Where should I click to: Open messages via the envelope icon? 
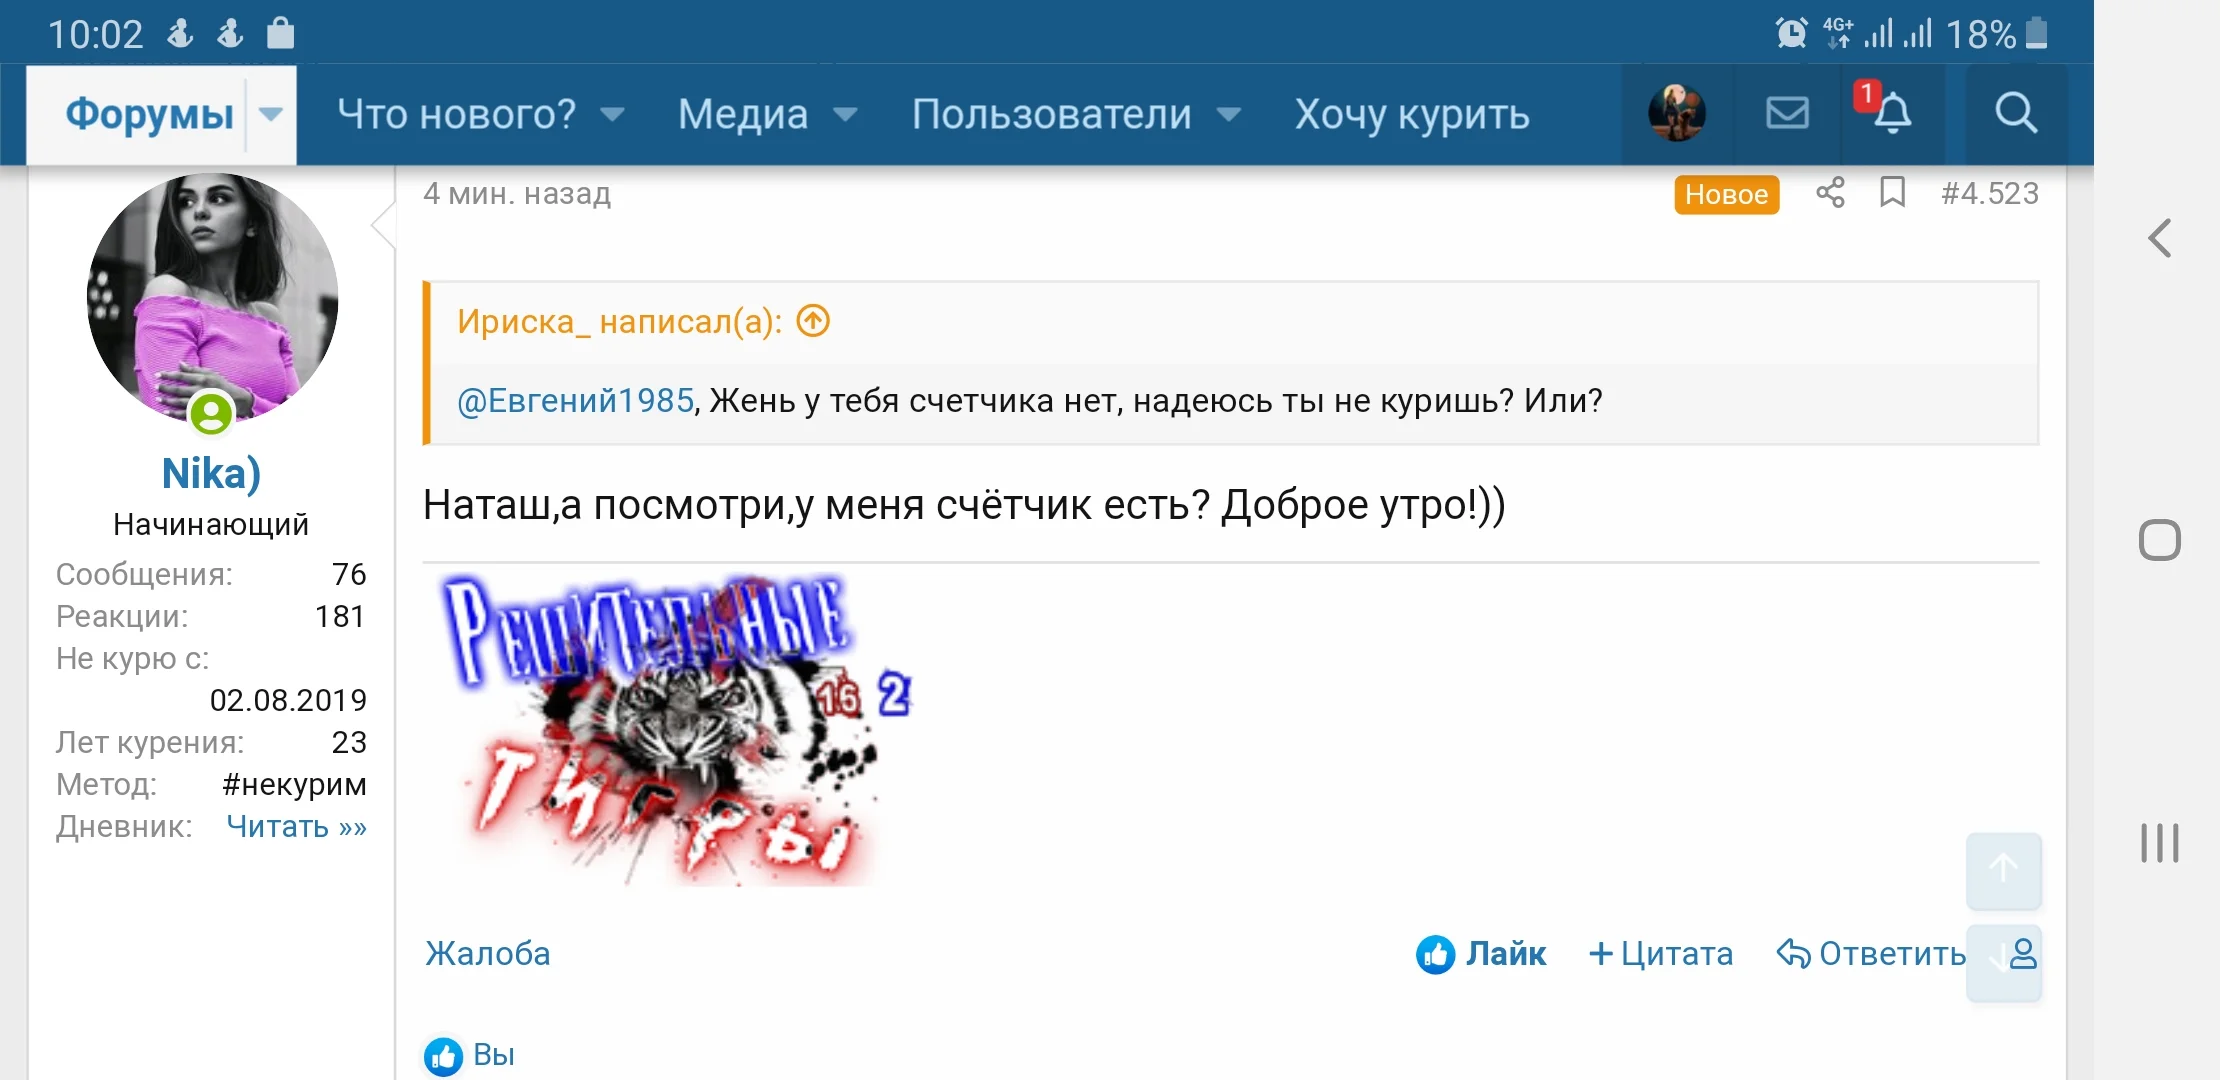click(x=1786, y=113)
